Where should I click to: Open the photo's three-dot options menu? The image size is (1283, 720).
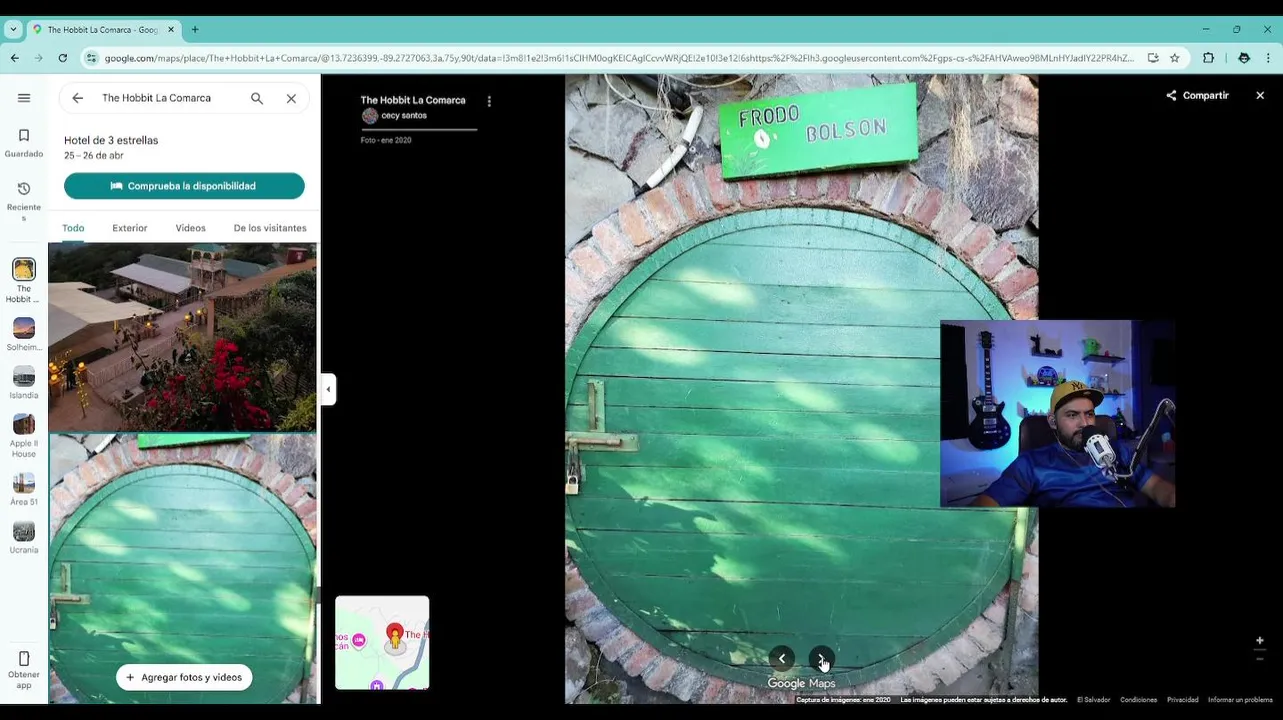489,101
